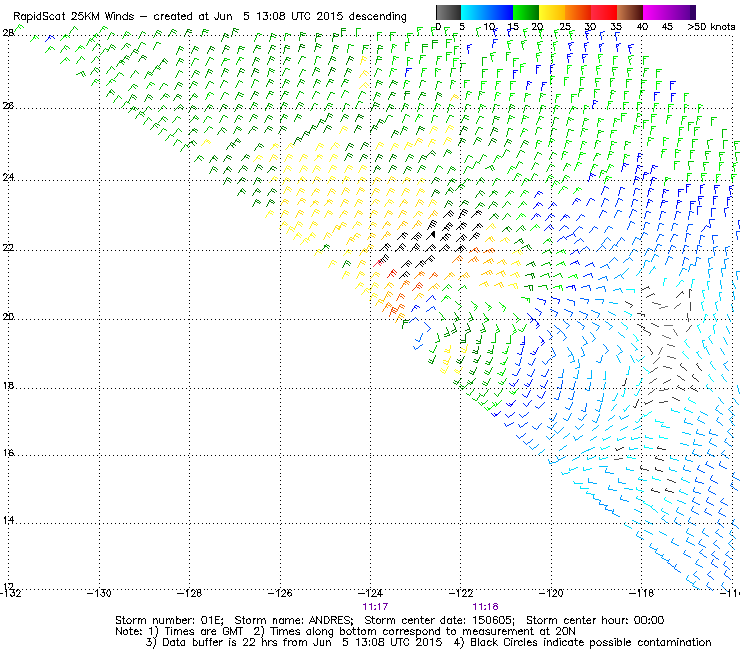Click the '25' label under the color scale
The height and width of the screenshot is (650, 740).
click(x=565, y=27)
